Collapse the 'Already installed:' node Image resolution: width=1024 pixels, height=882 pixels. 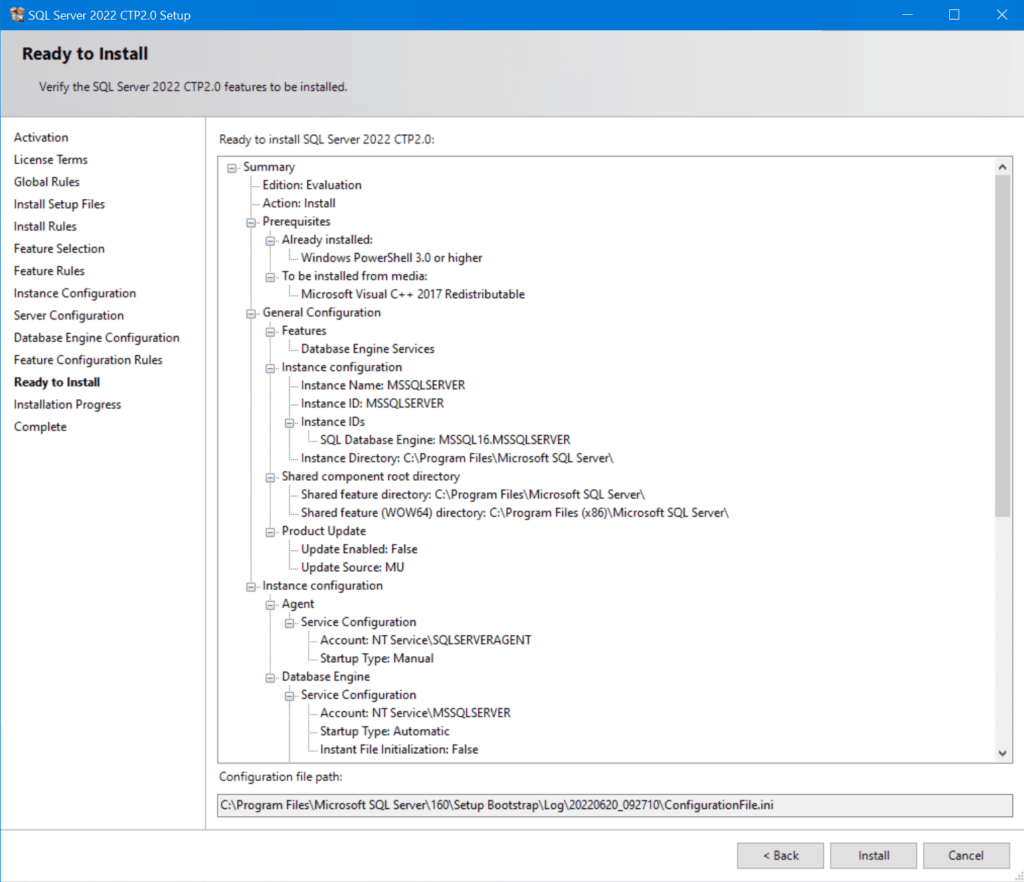pos(270,241)
